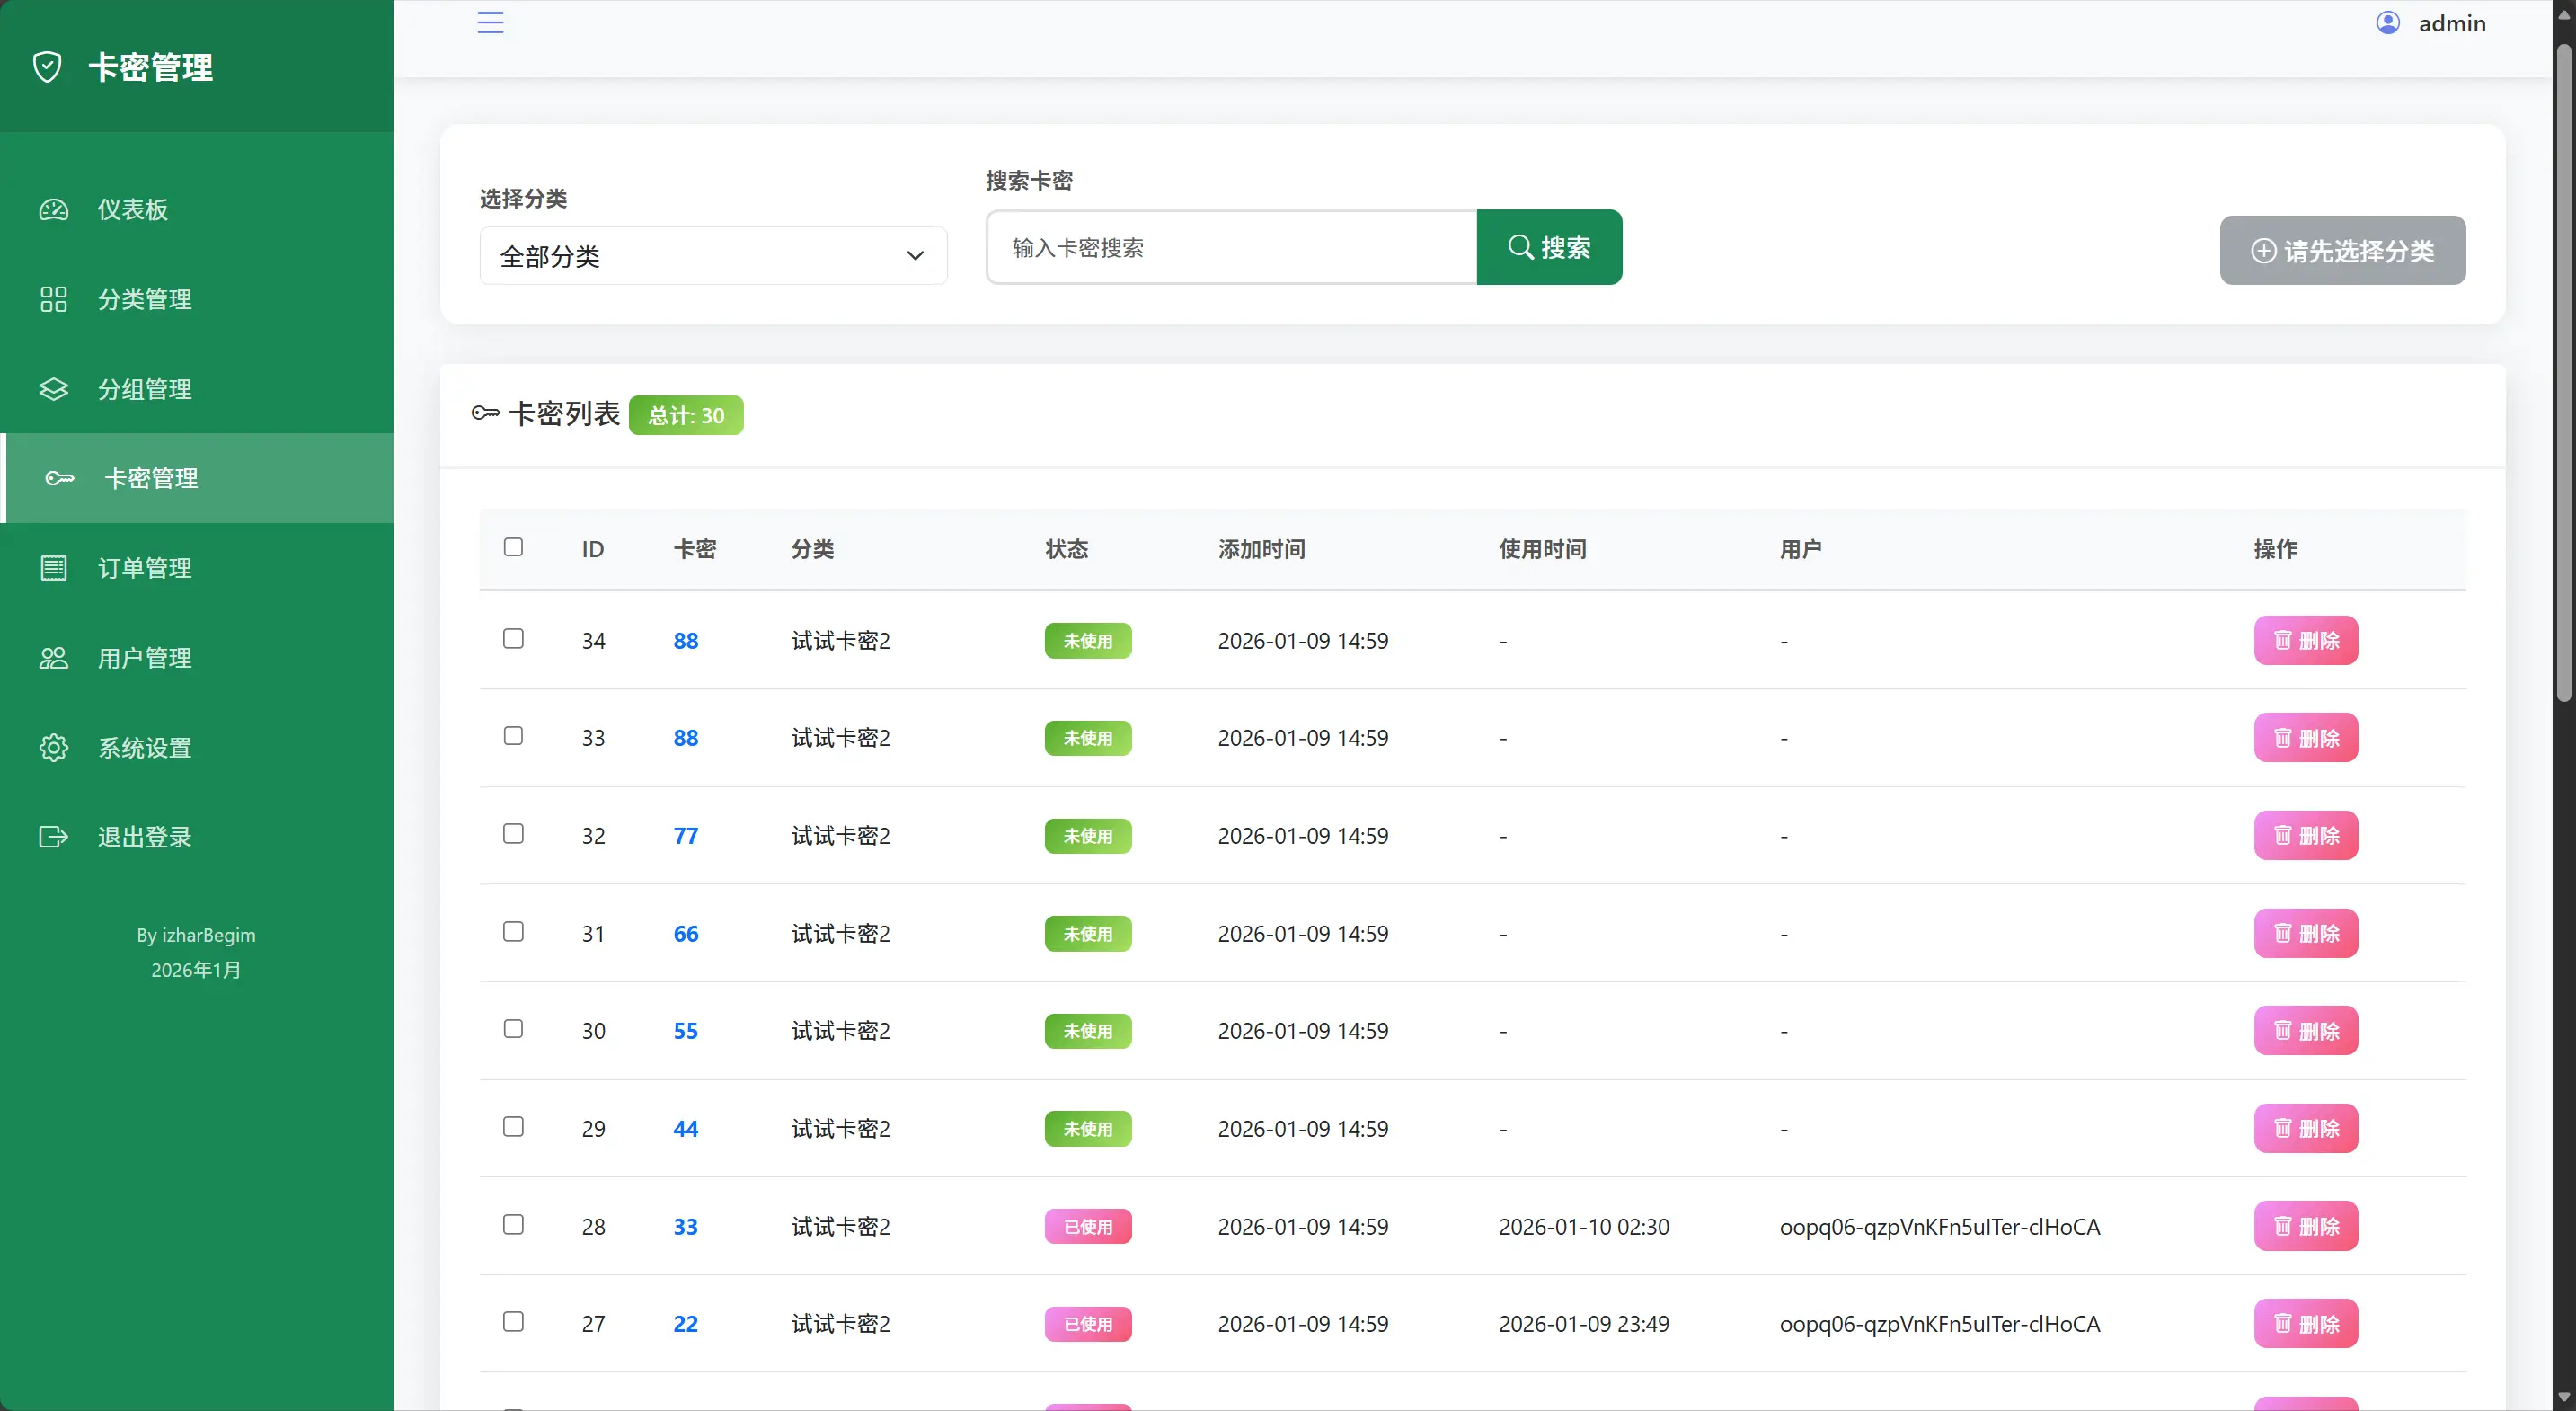The height and width of the screenshot is (1411, 2576).
Task: Click the 系统设置 gear icon
Action: pos(54,748)
